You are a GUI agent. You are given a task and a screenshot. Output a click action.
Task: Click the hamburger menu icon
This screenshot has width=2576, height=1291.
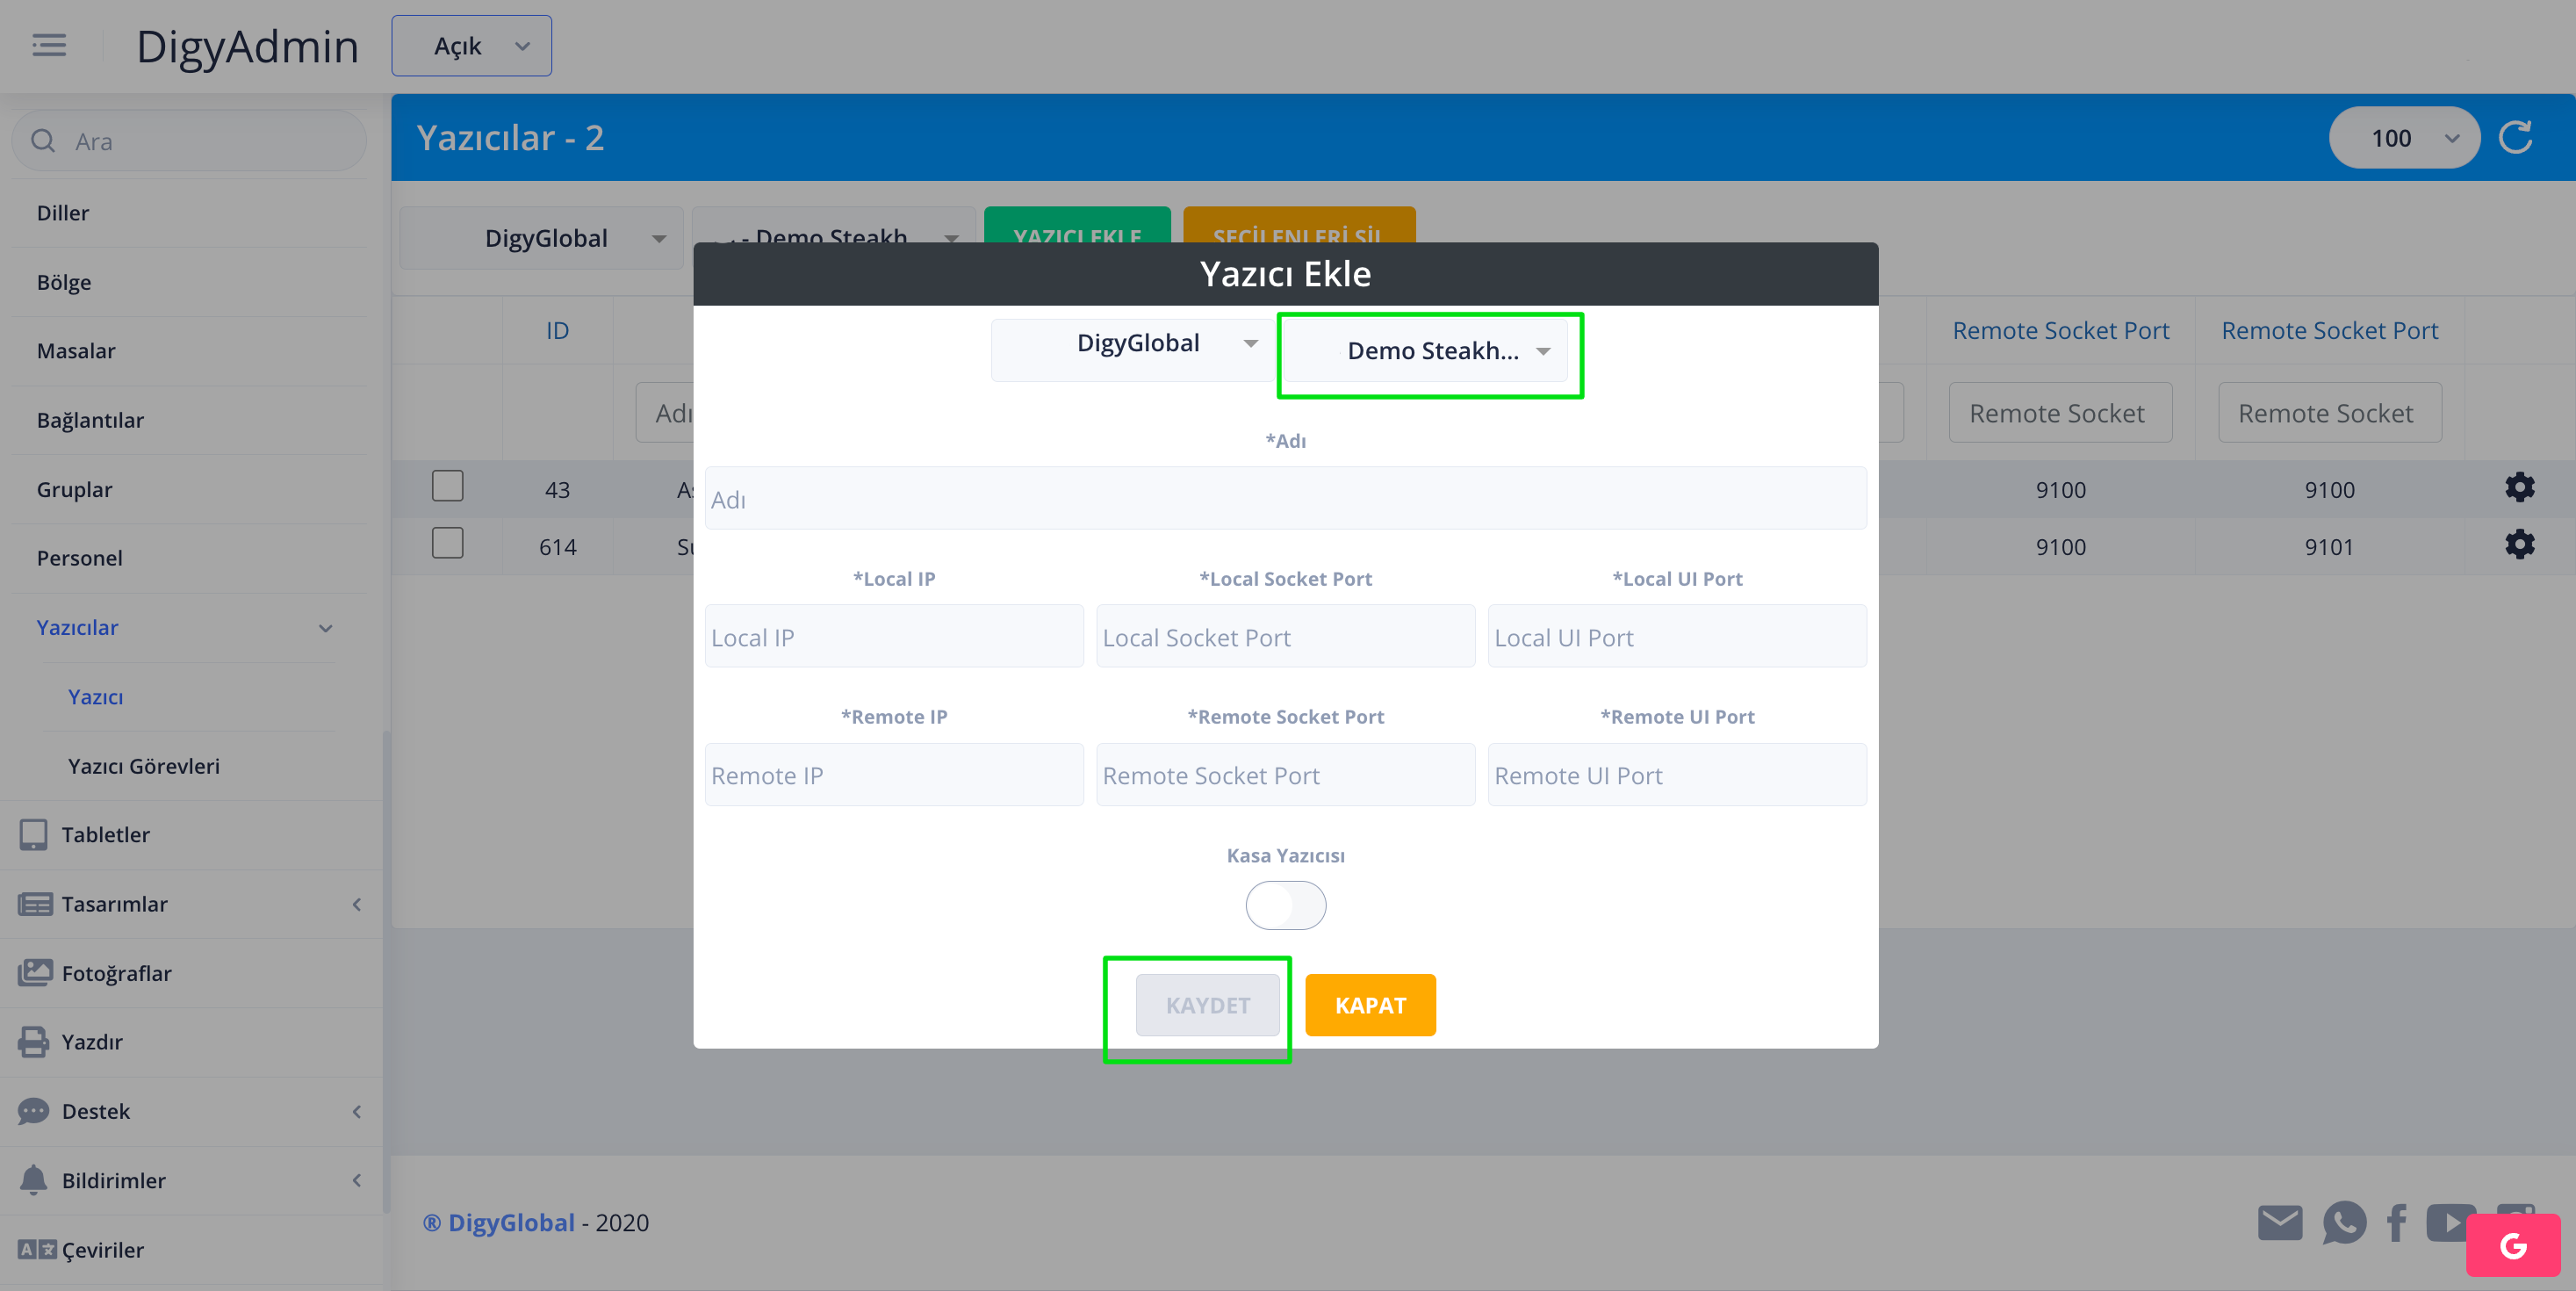[49, 46]
